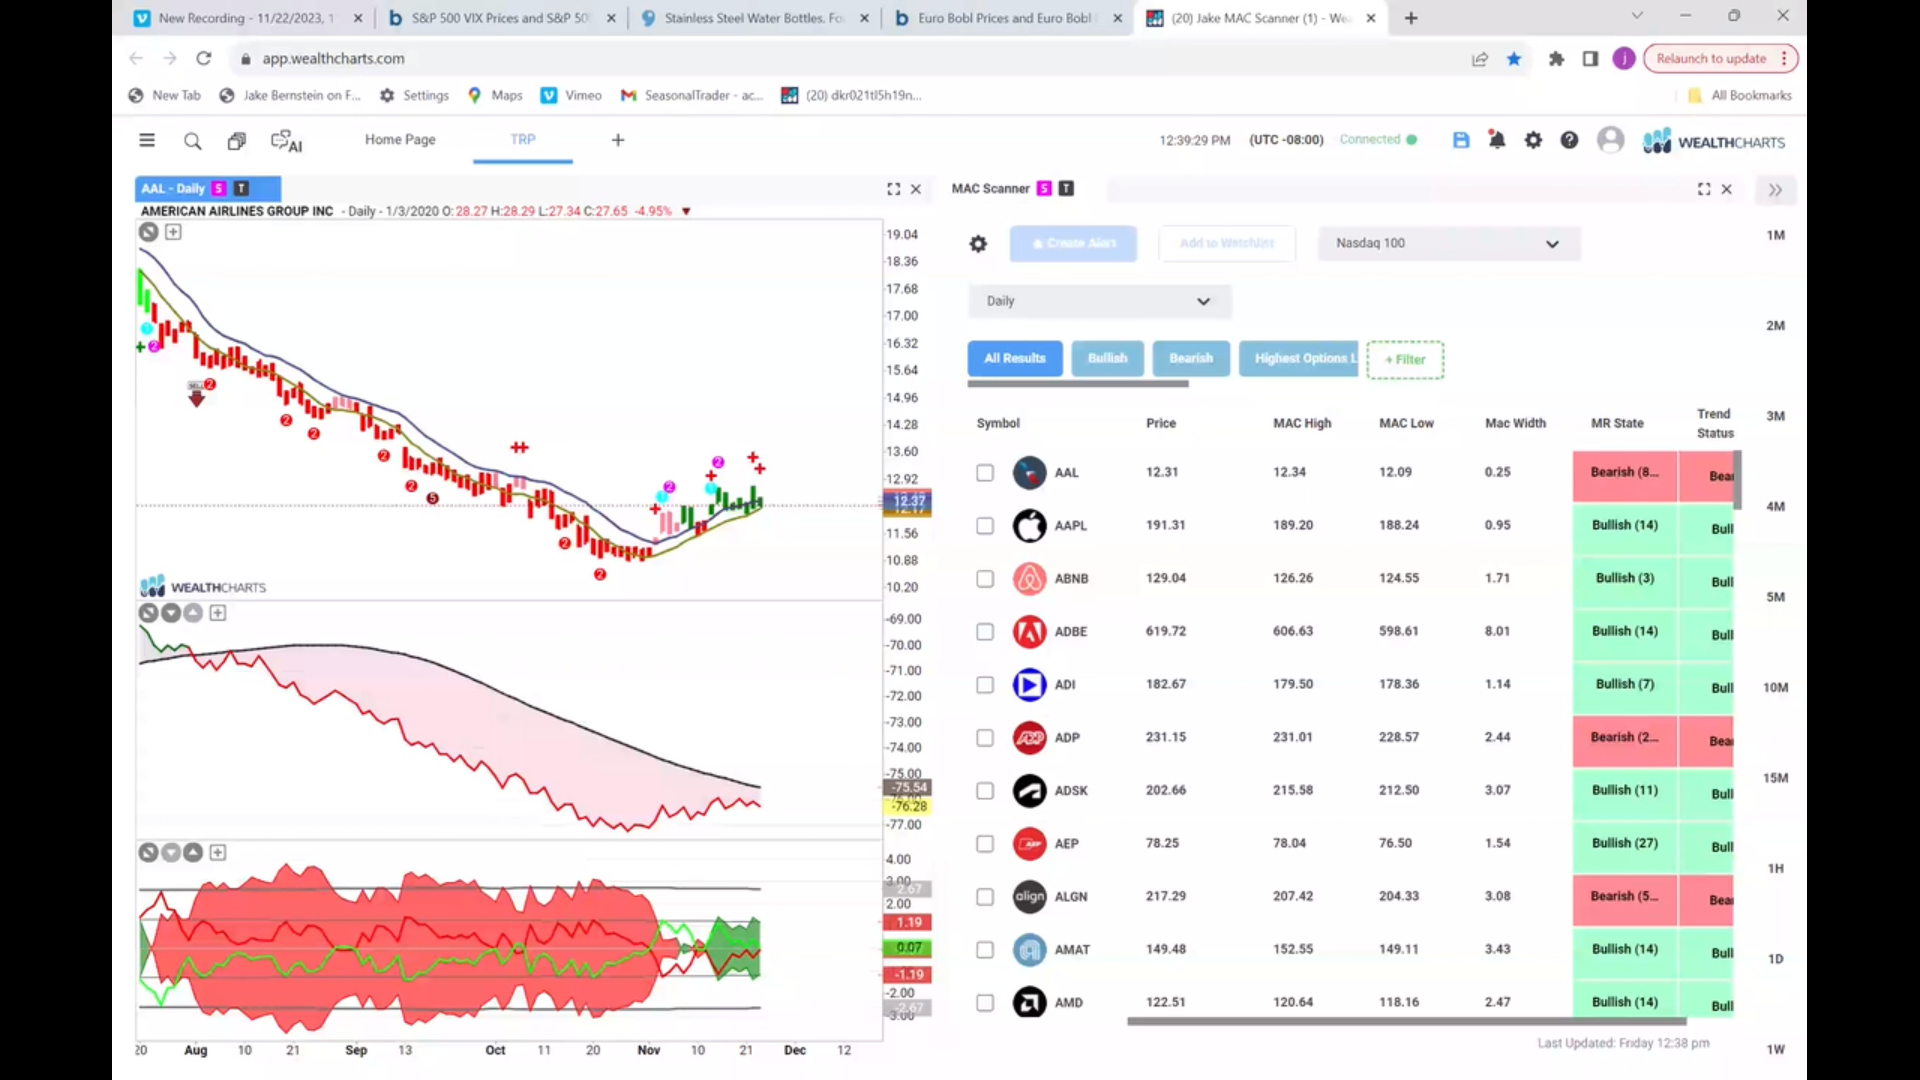Collapse the right sidebar with double chevron

click(1775, 190)
